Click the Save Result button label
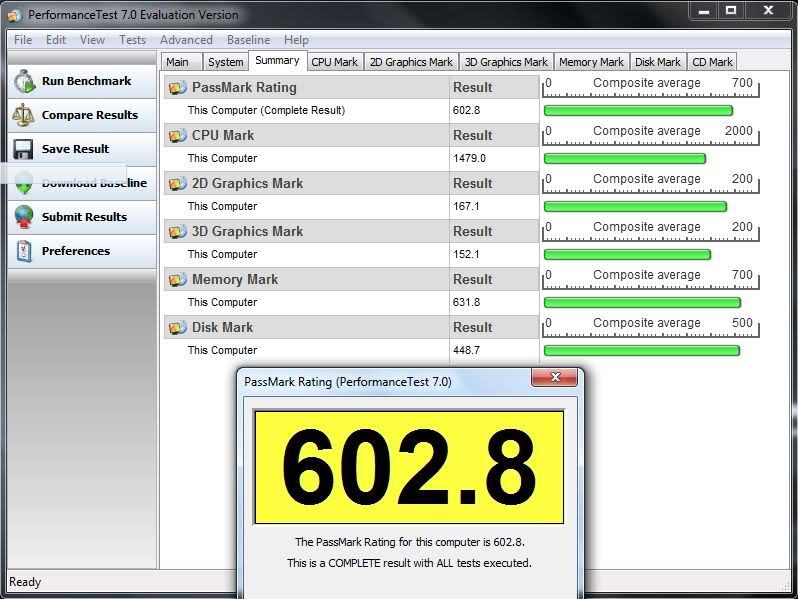 click(x=75, y=149)
